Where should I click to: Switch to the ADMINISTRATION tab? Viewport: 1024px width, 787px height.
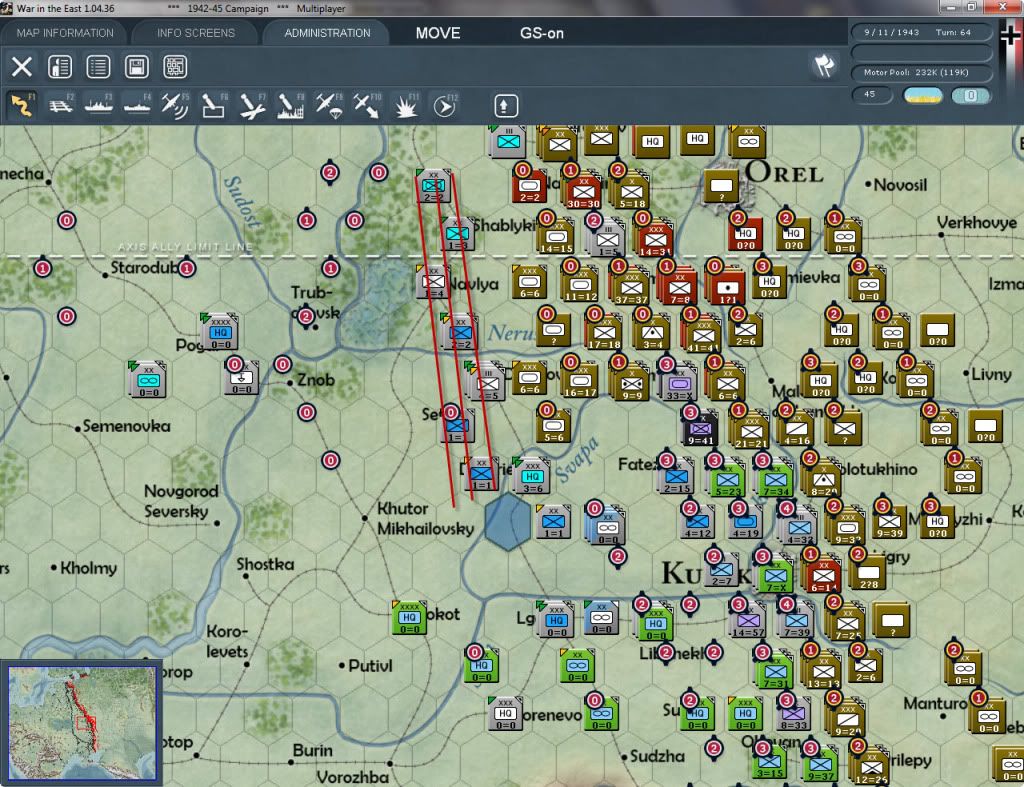pyautogui.click(x=327, y=33)
